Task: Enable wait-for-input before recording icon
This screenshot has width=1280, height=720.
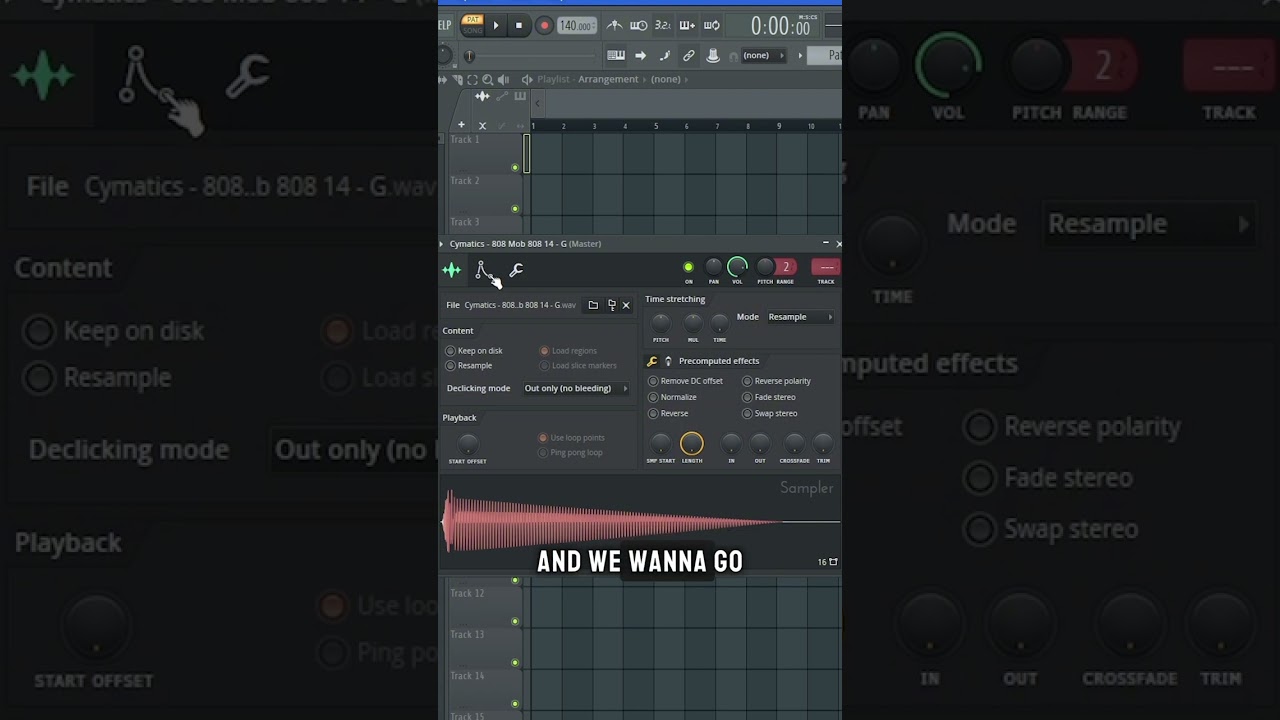Action: point(638,25)
